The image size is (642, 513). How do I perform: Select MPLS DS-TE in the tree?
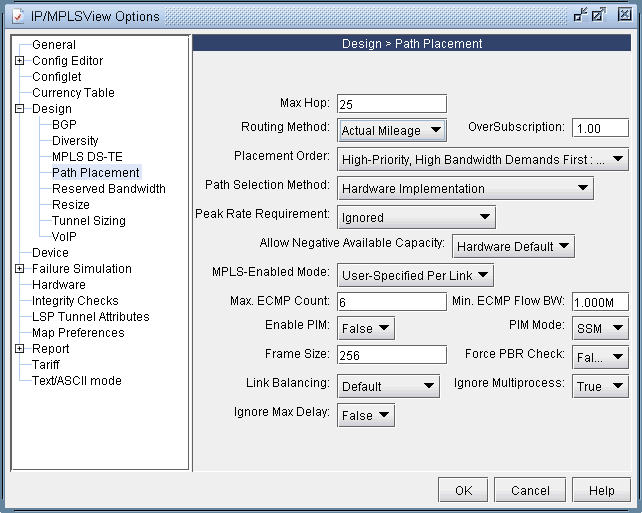pos(87,157)
